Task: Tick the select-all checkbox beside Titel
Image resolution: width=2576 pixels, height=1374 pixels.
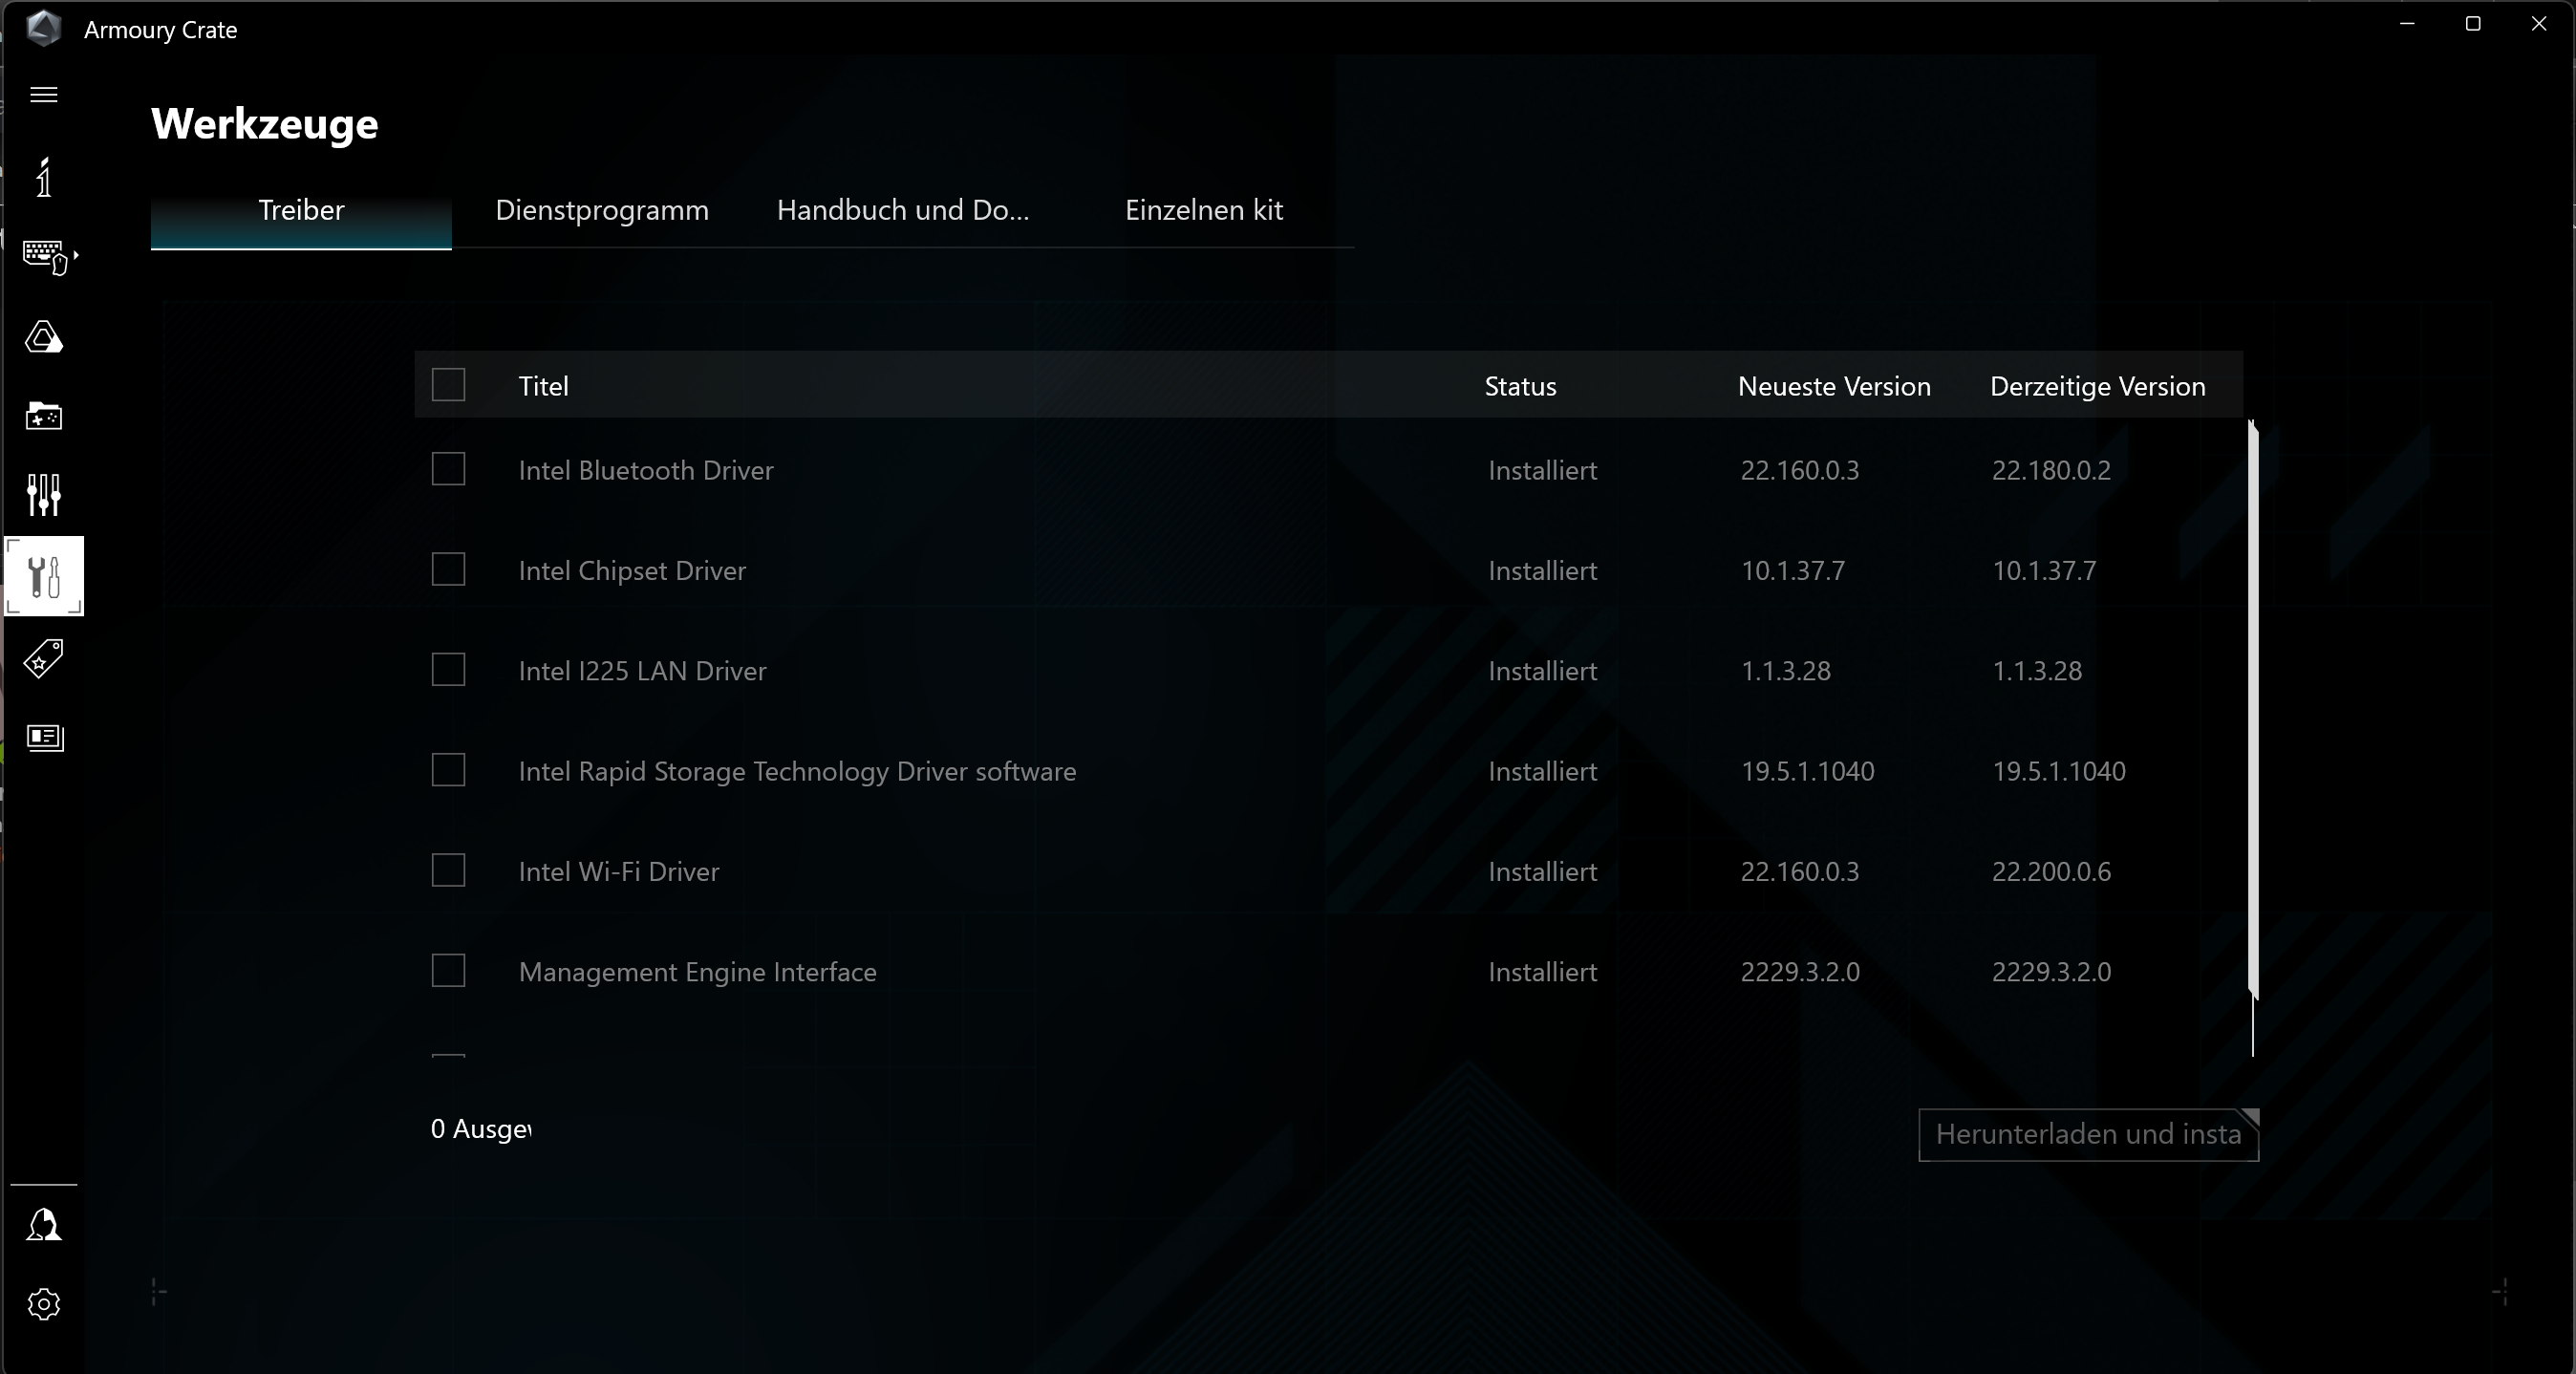Action: tap(448, 385)
